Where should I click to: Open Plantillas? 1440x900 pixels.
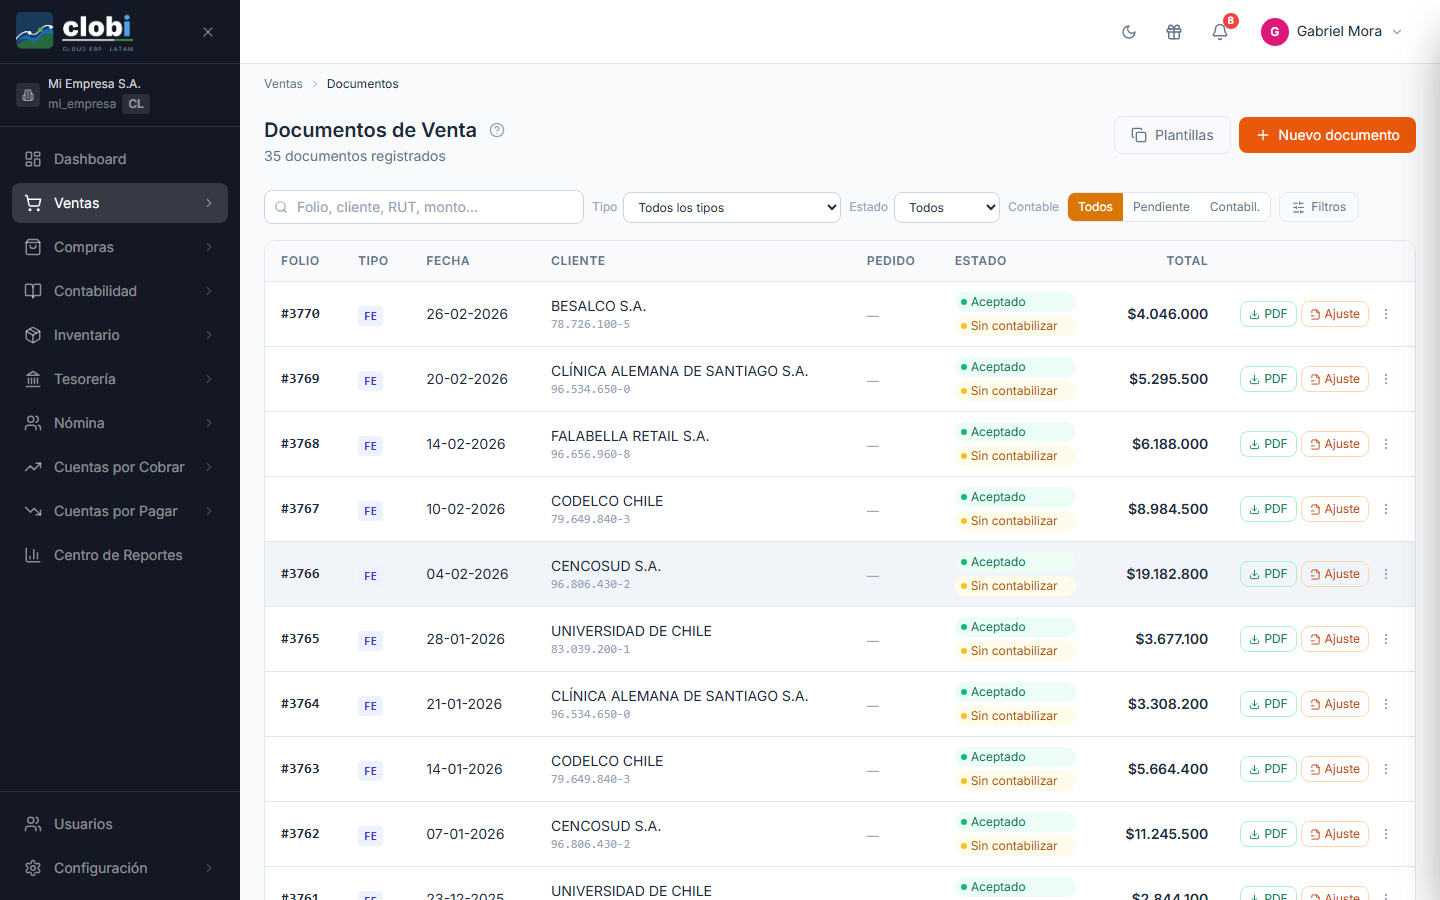[x=1172, y=135]
